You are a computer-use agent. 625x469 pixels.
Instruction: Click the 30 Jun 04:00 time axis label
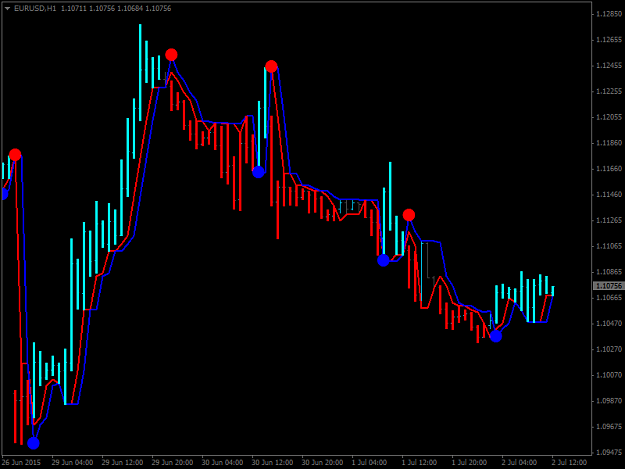point(222,463)
